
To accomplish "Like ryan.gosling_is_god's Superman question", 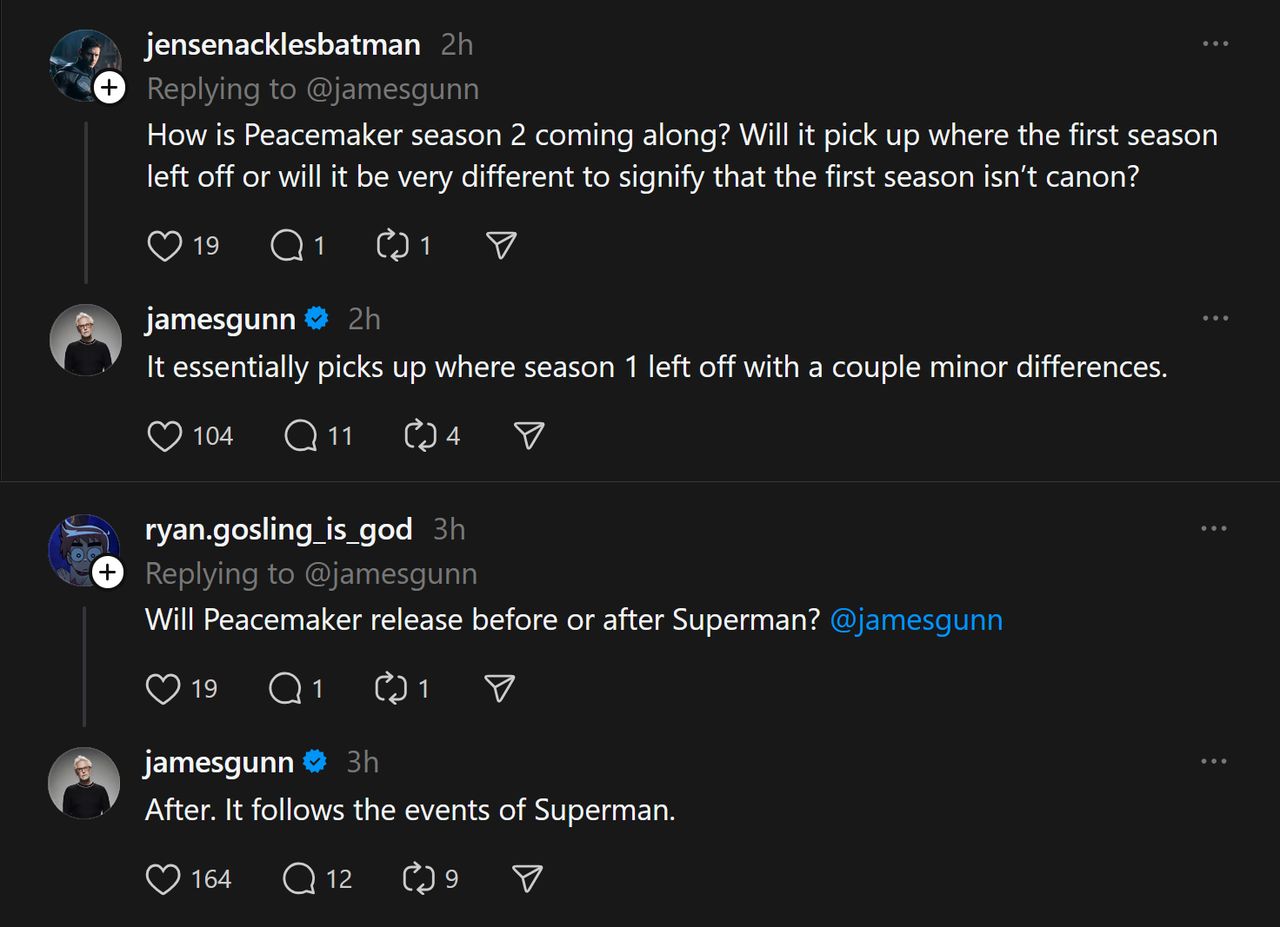I will (x=163, y=689).
